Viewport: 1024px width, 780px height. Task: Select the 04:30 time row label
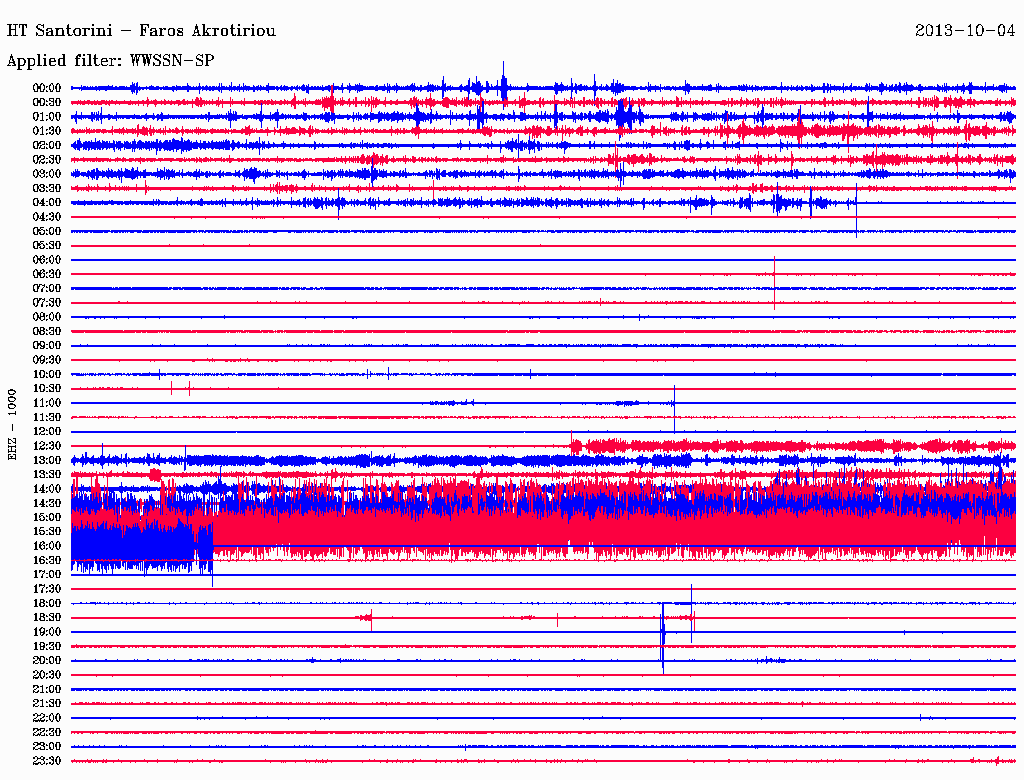(47, 217)
